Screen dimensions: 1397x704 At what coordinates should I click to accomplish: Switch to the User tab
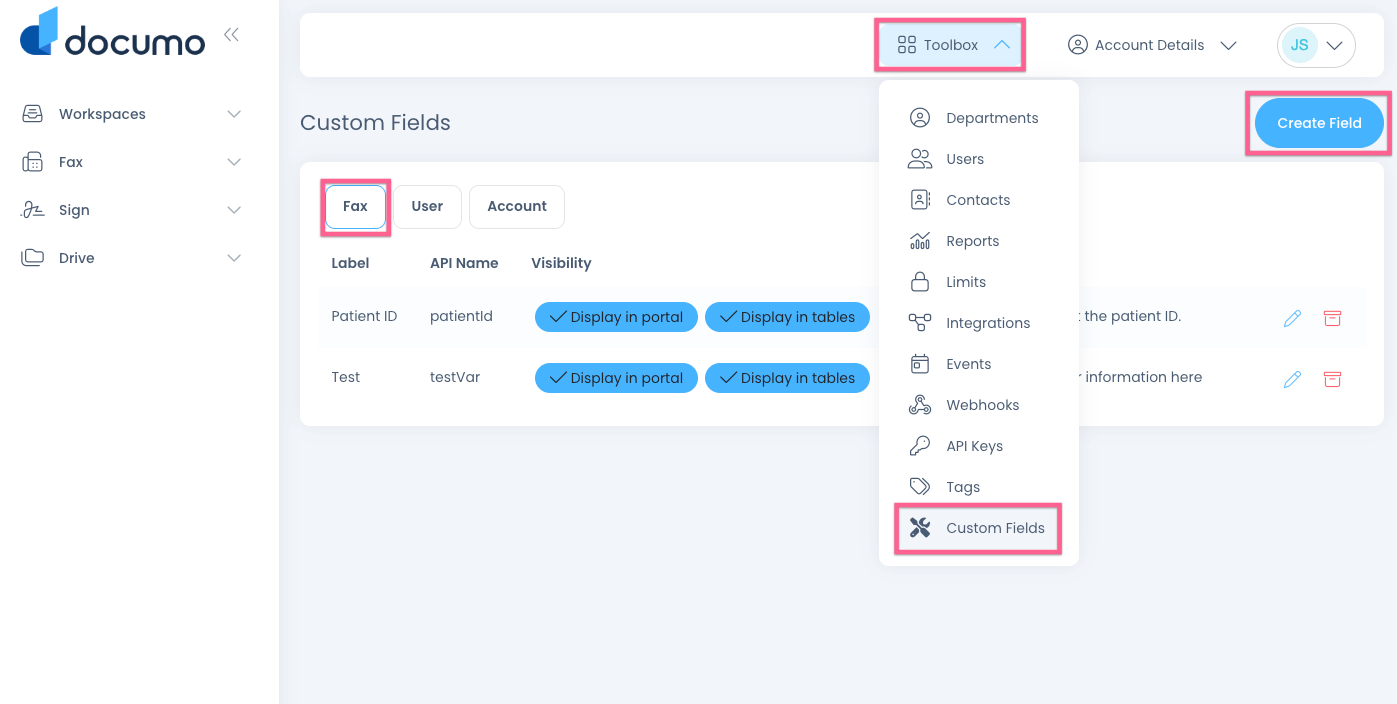(x=427, y=206)
